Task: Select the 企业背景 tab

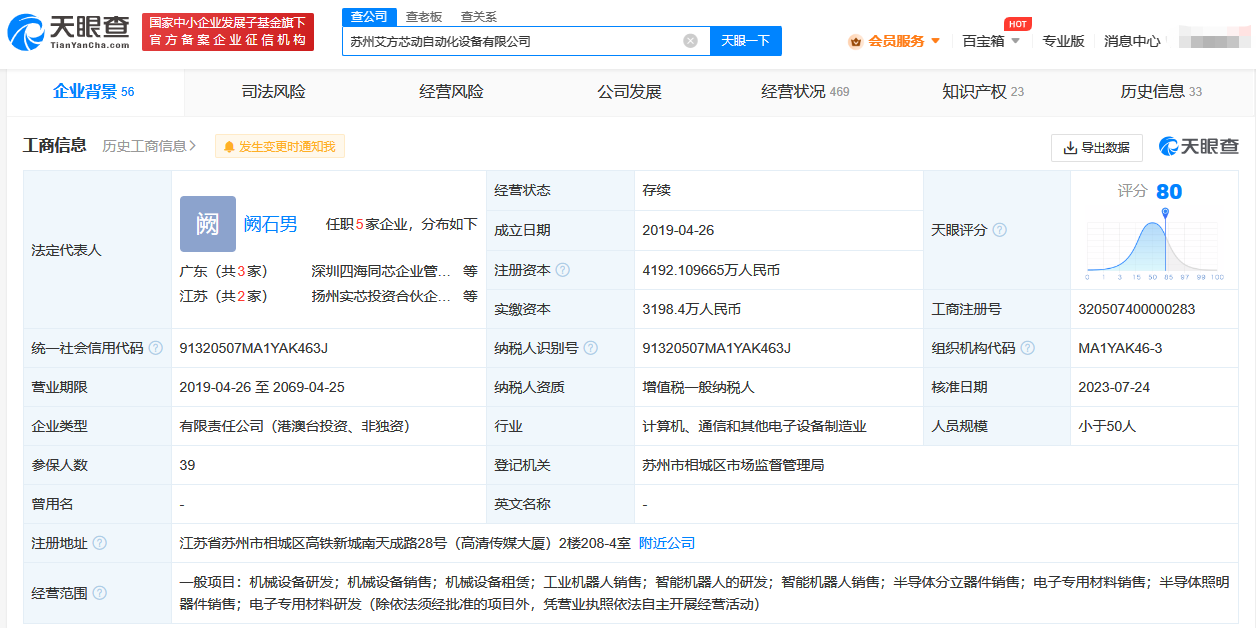Action: [94, 92]
